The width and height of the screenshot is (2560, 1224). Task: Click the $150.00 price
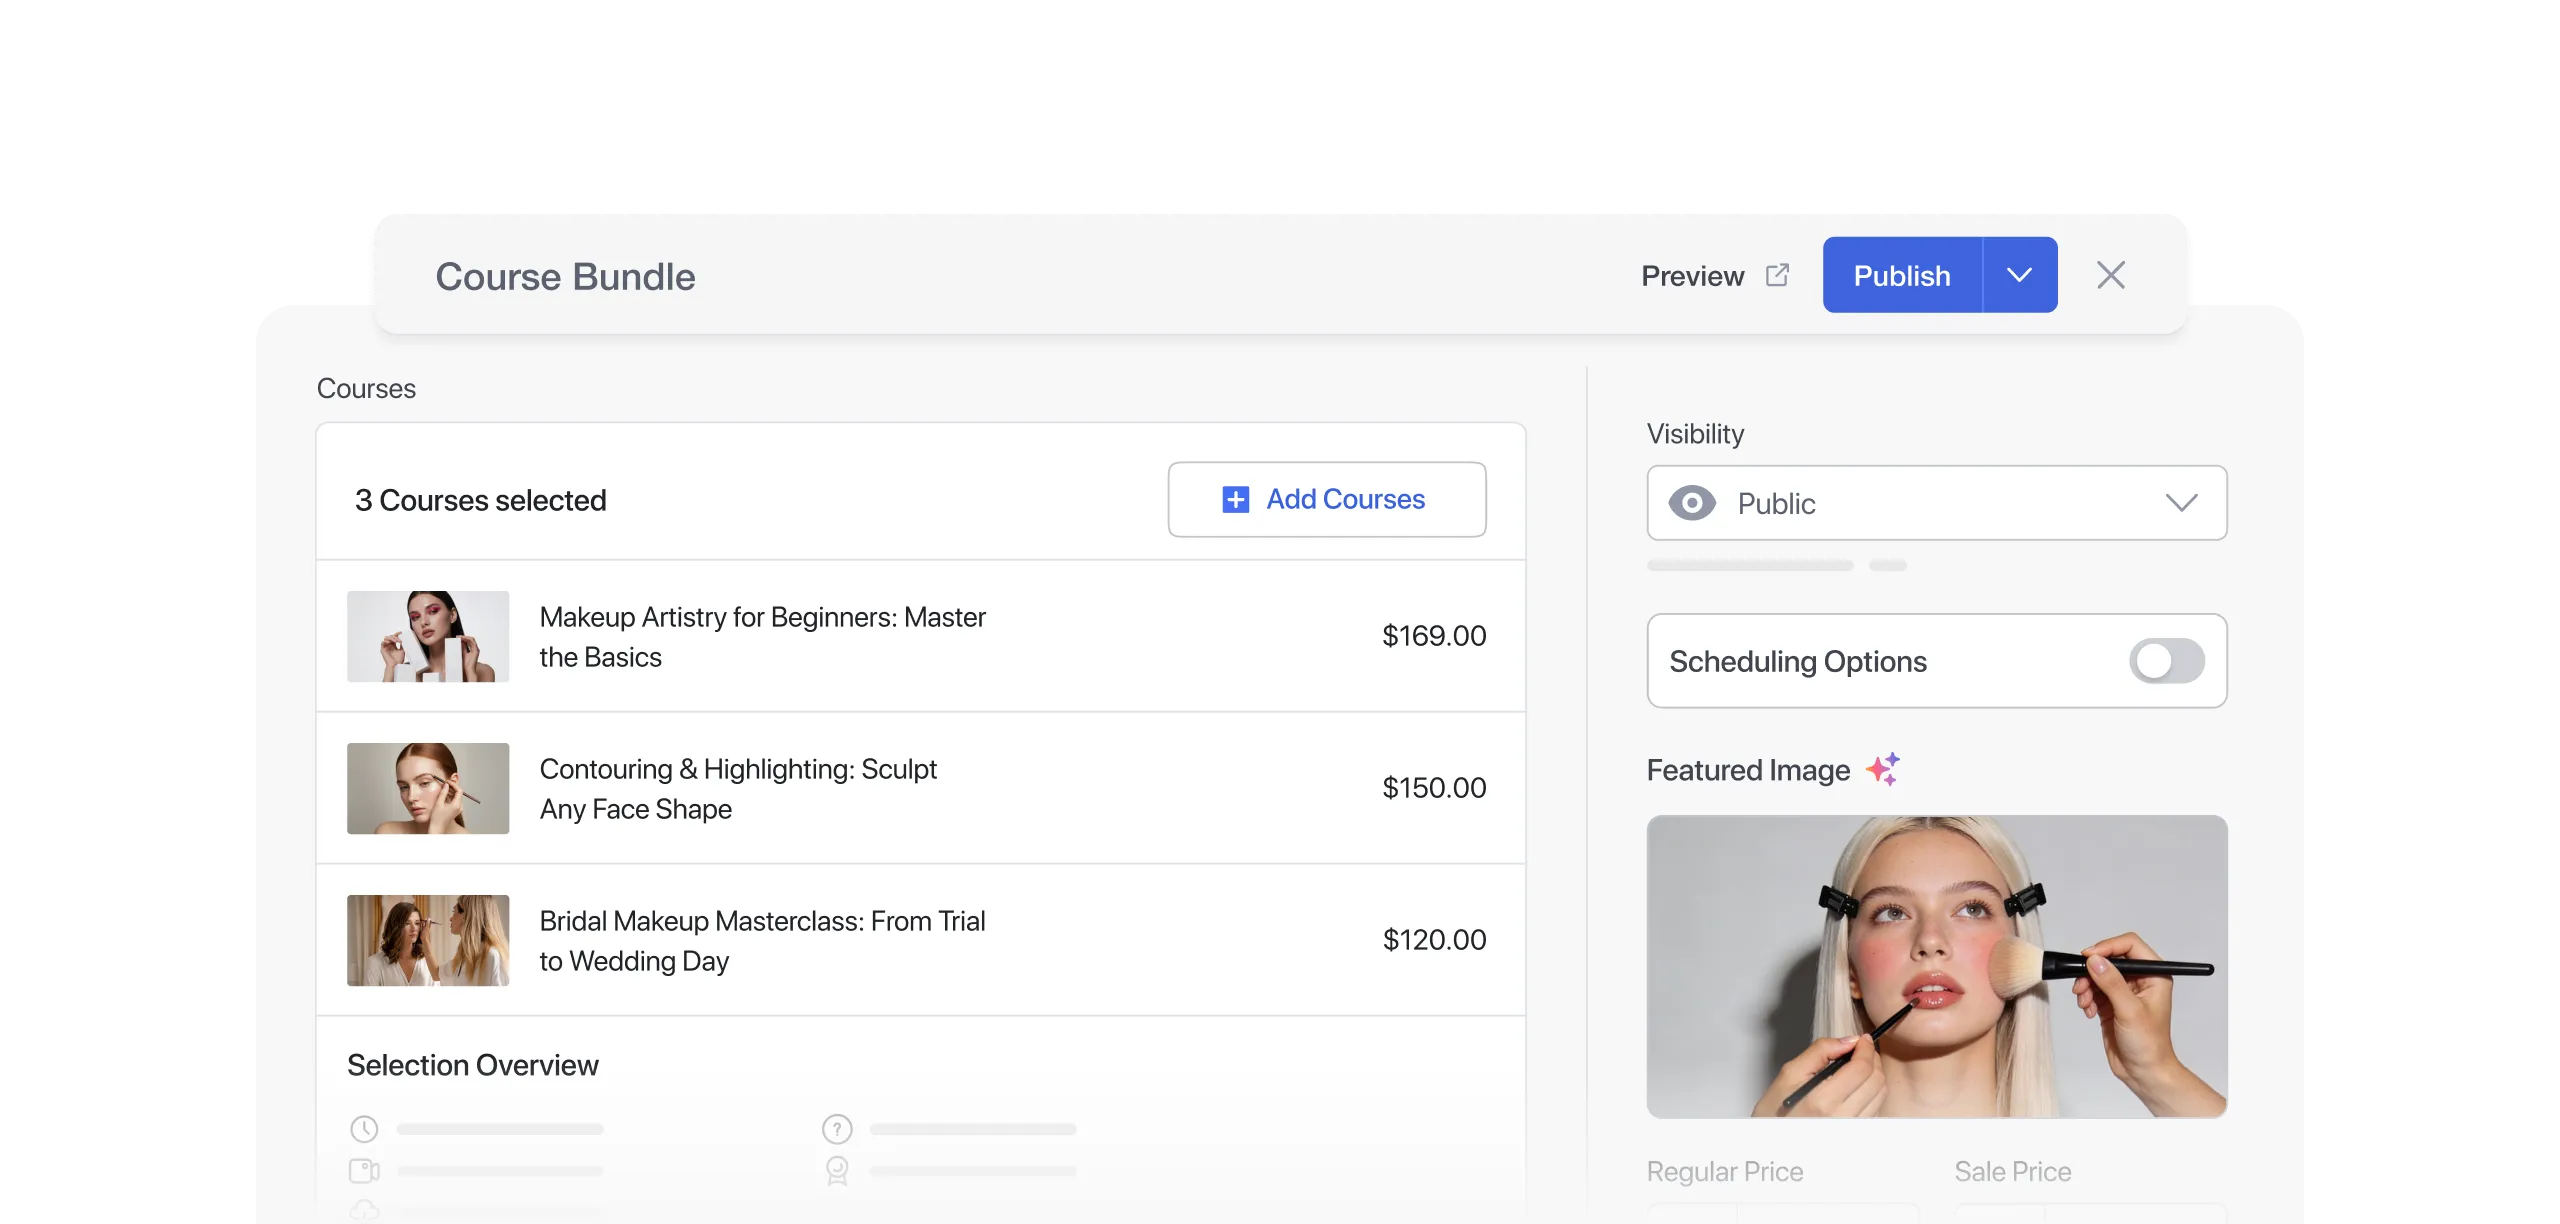[1434, 788]
